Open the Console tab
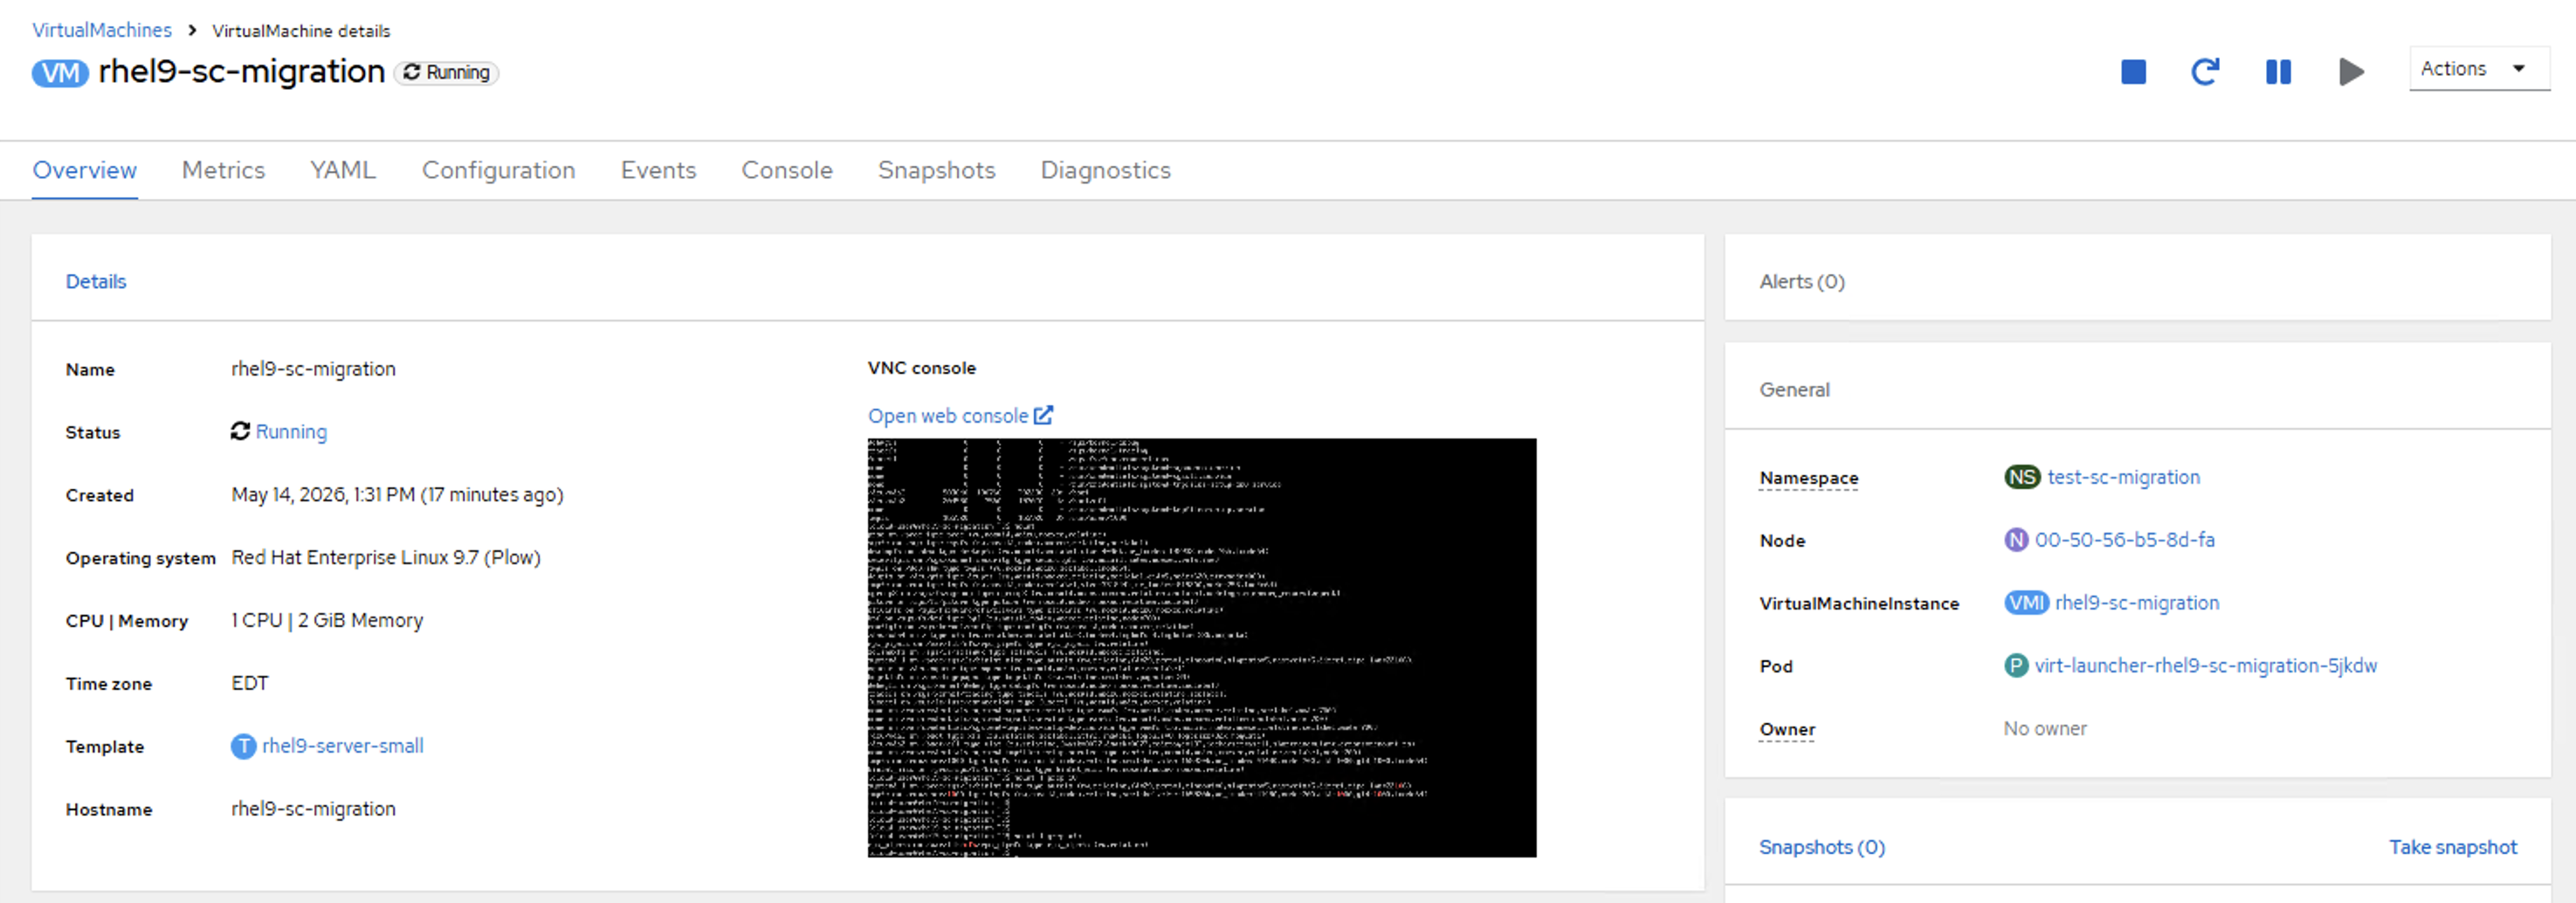The image size is (2576, 903). 787,170
